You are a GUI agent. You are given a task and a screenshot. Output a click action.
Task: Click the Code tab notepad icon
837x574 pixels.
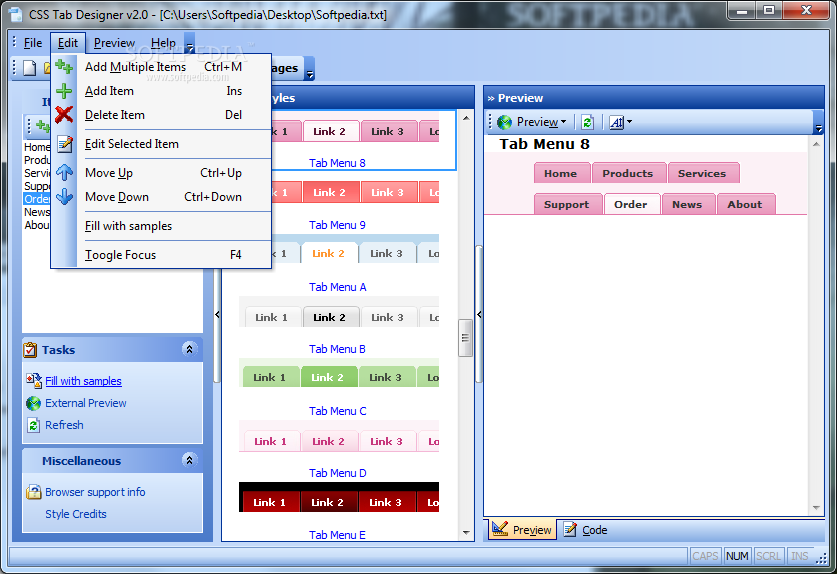click(x=570, y=529)
